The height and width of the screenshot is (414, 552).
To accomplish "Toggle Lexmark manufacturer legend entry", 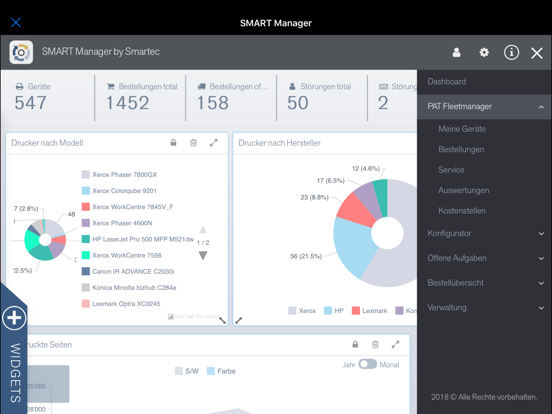I will point(370,311).
